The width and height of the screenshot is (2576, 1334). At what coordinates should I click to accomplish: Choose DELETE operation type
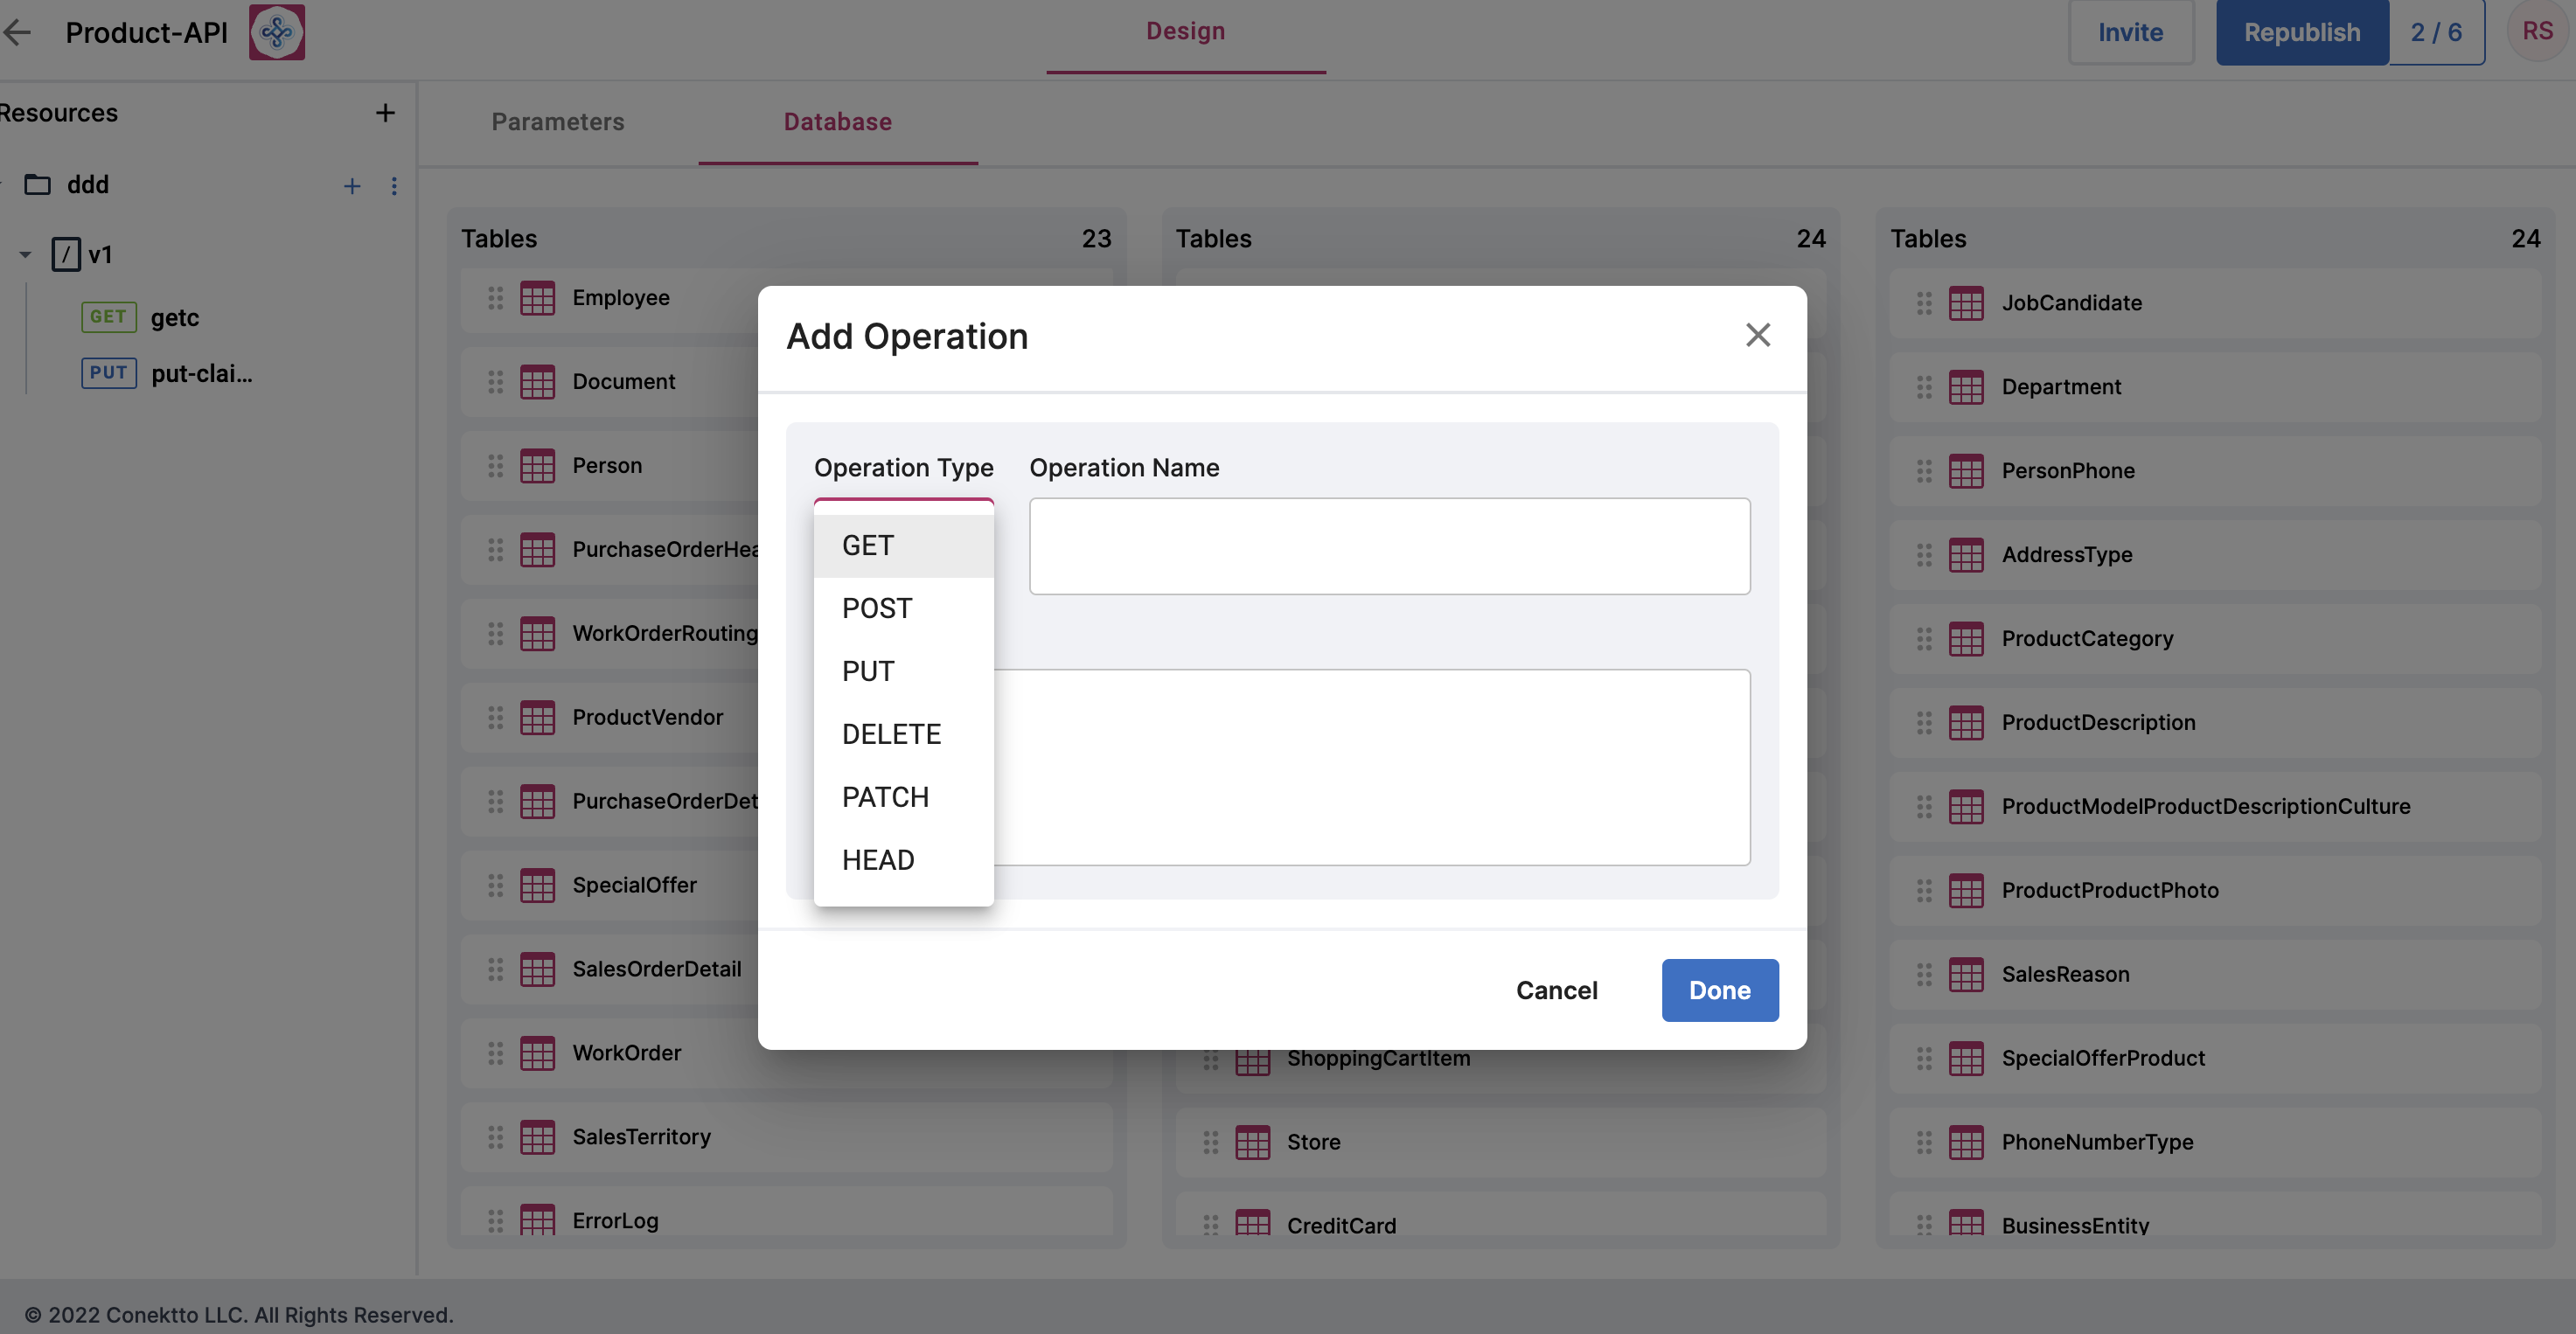coord(903,735)
